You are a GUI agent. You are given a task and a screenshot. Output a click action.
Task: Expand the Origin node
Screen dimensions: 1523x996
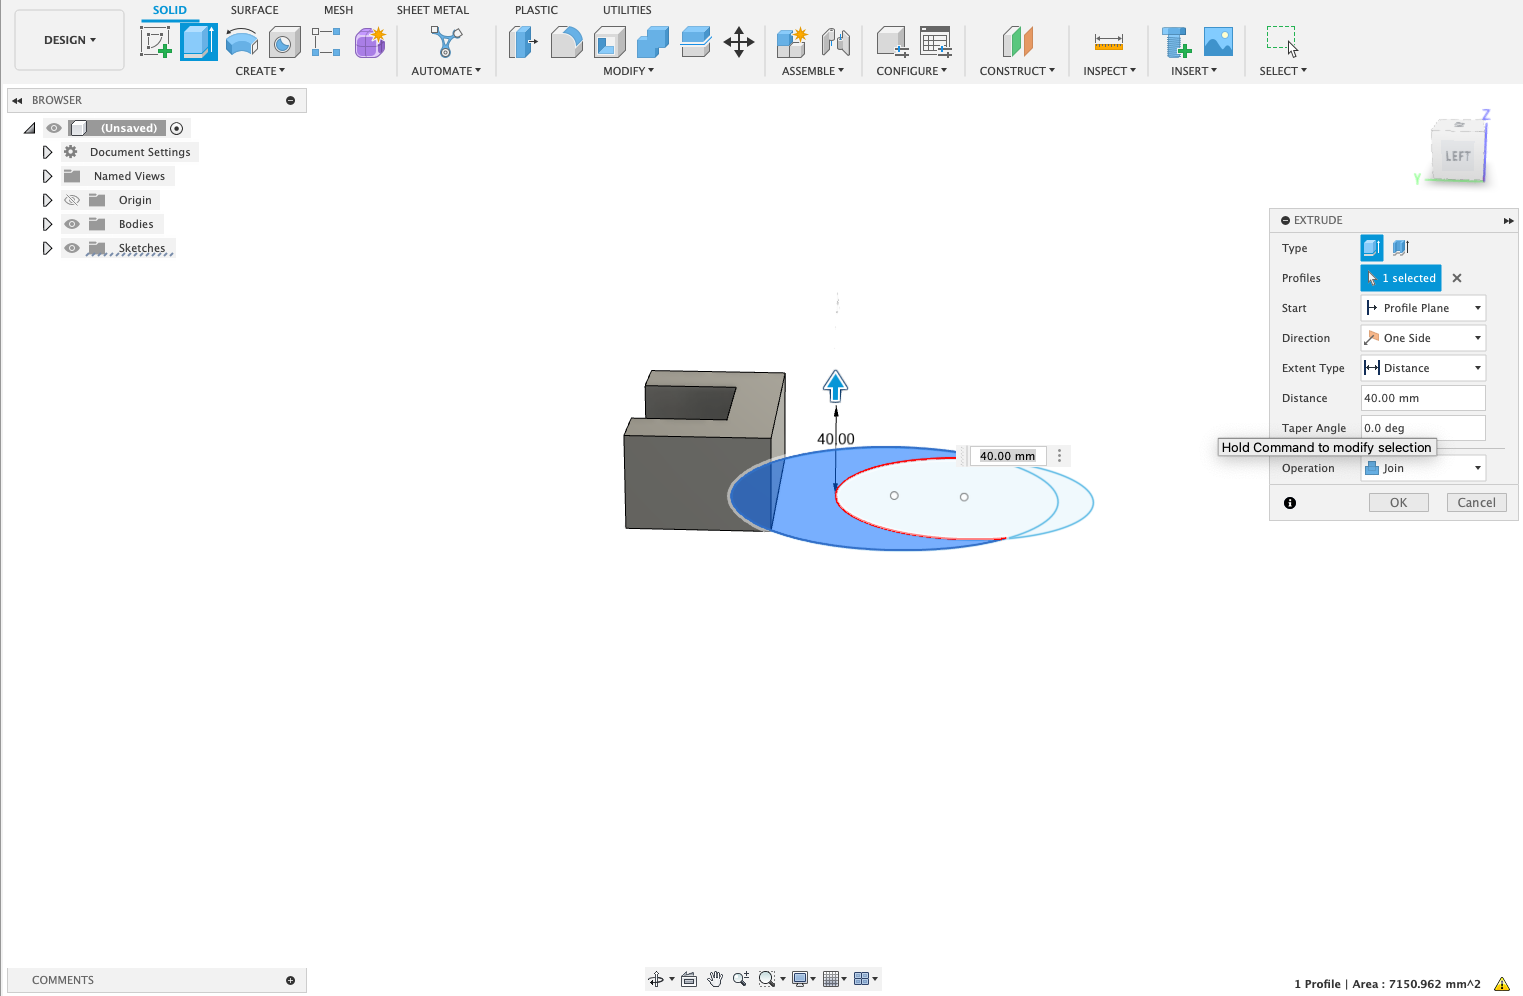coord(47,200)
